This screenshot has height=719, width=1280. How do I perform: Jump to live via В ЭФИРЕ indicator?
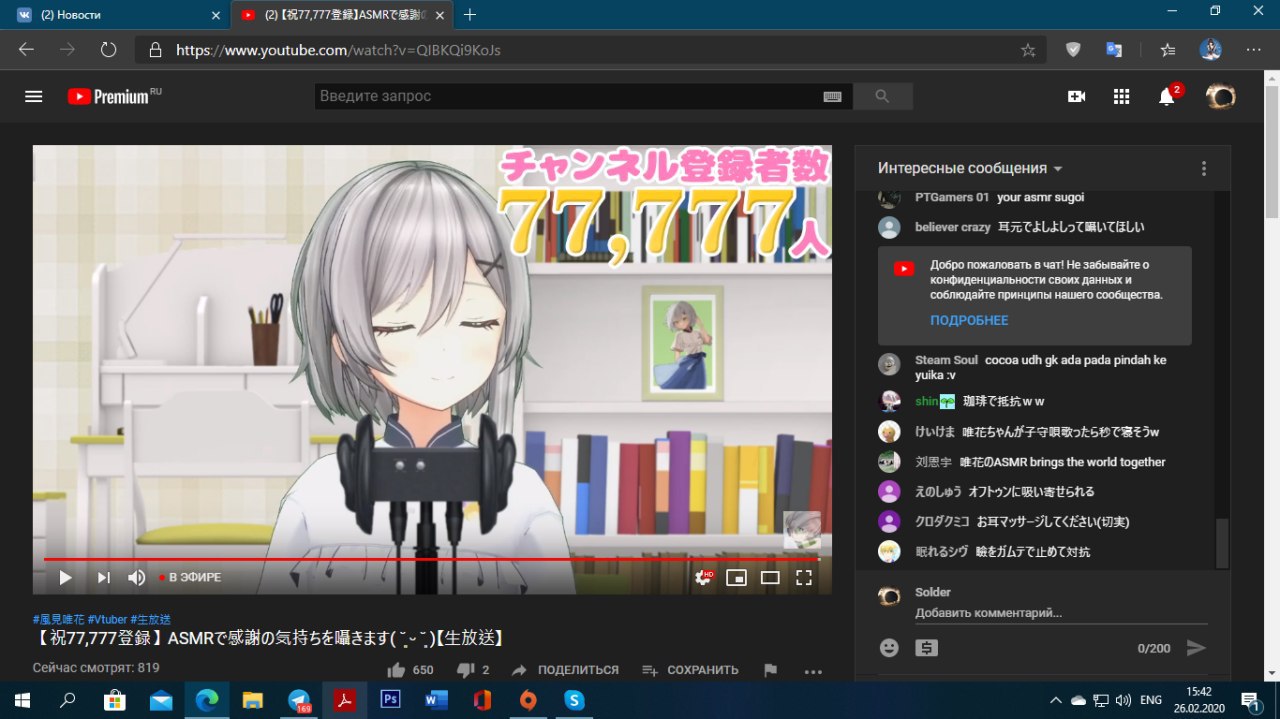190,577
